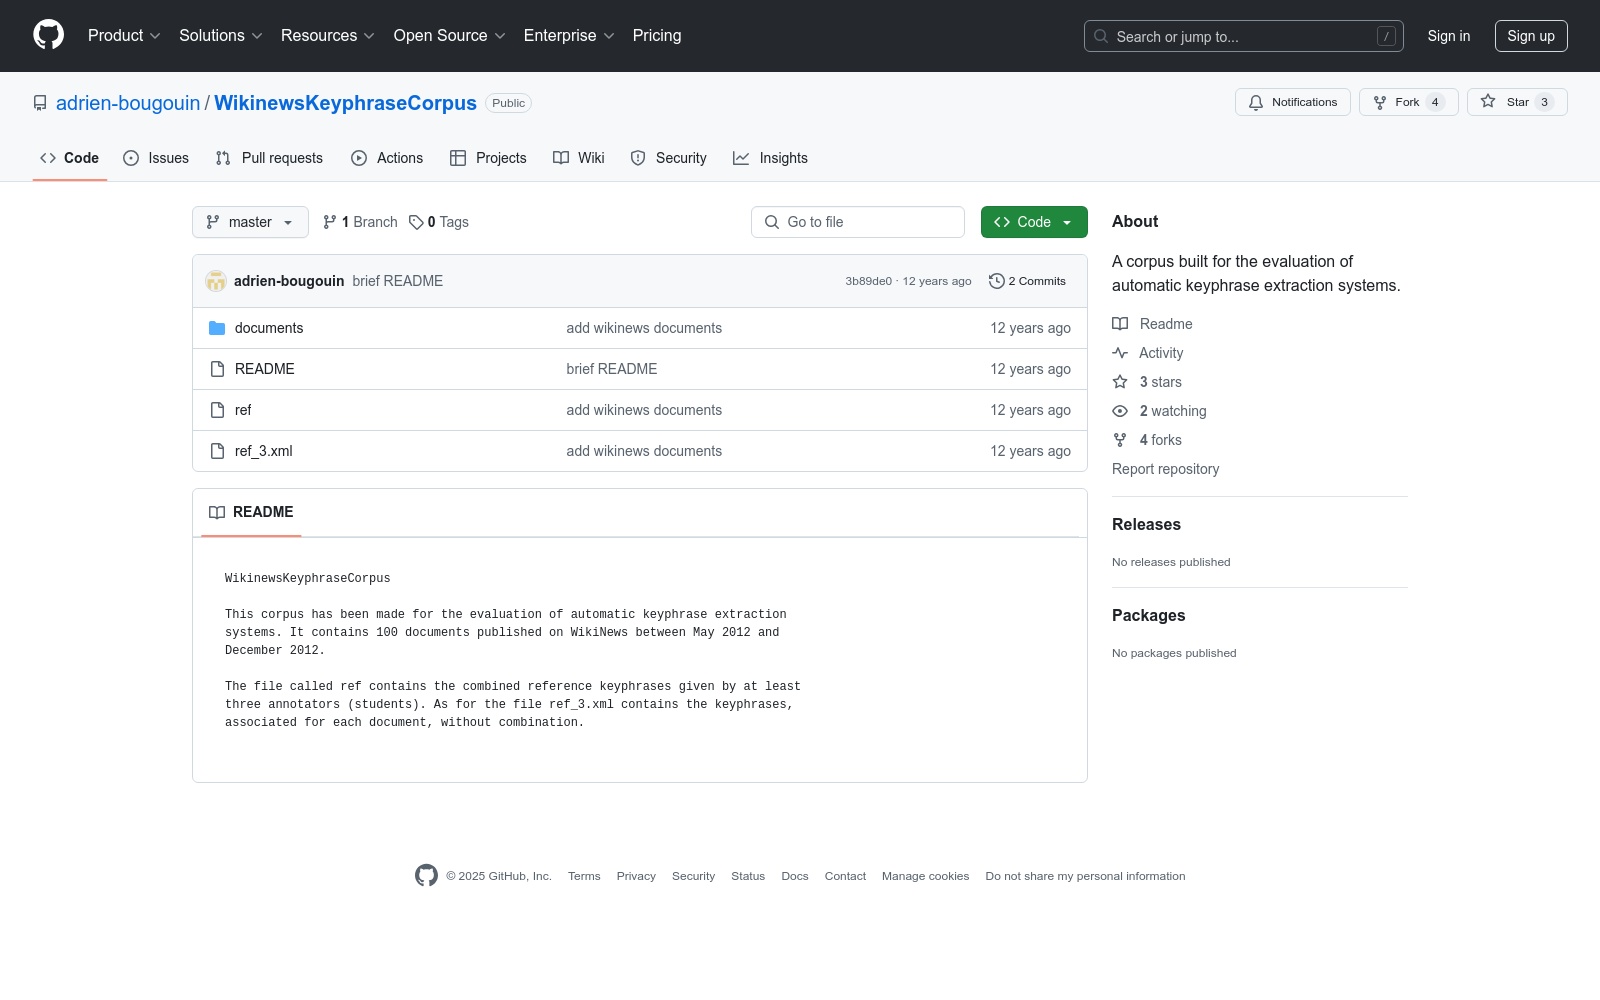Open the ref_3.xml file
Viewport: 1600px width, 1000px height.
[x=264, y=451]
